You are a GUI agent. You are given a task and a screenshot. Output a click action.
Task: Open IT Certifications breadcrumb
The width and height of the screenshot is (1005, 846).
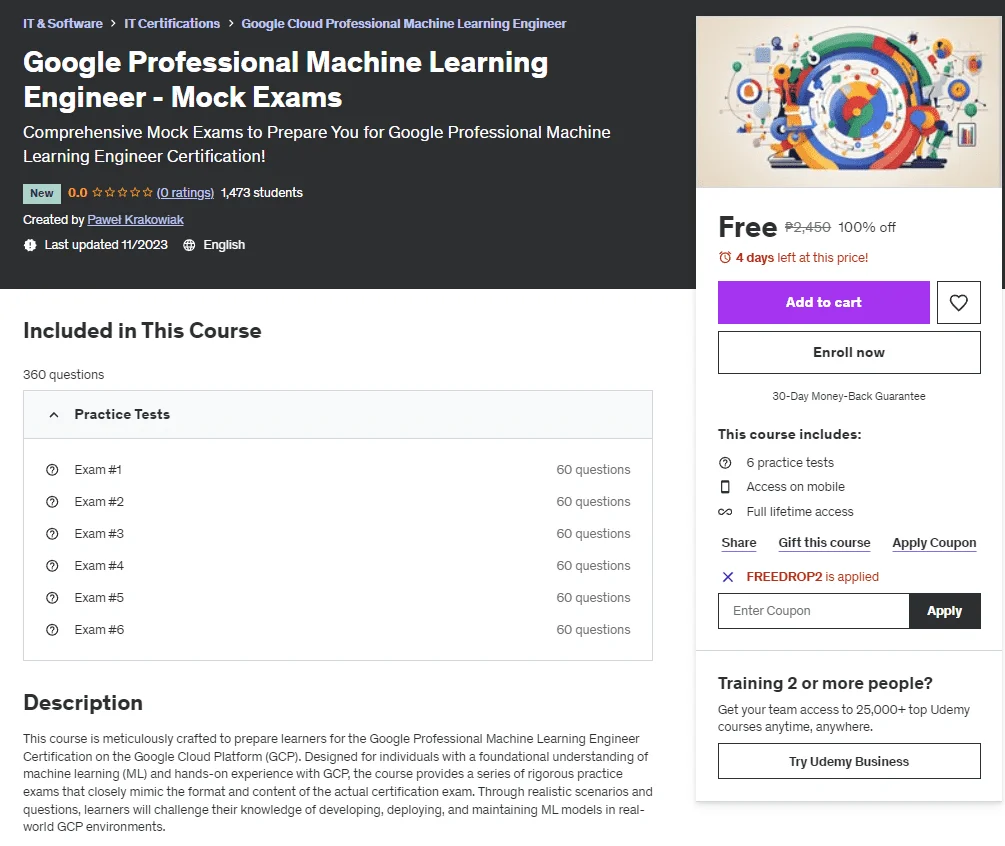click(172, 24)
